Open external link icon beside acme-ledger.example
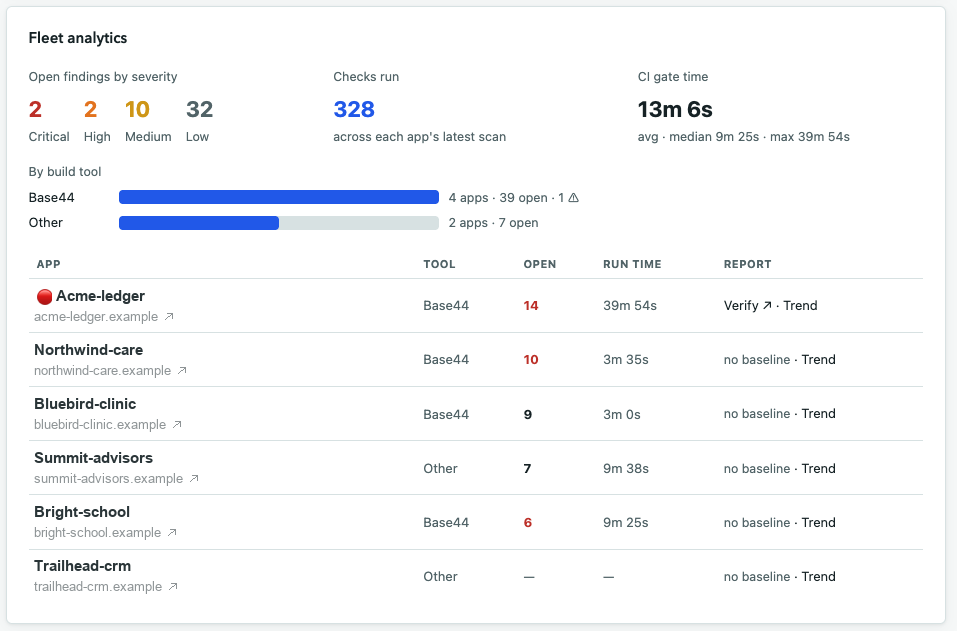 tap(169, 317)
